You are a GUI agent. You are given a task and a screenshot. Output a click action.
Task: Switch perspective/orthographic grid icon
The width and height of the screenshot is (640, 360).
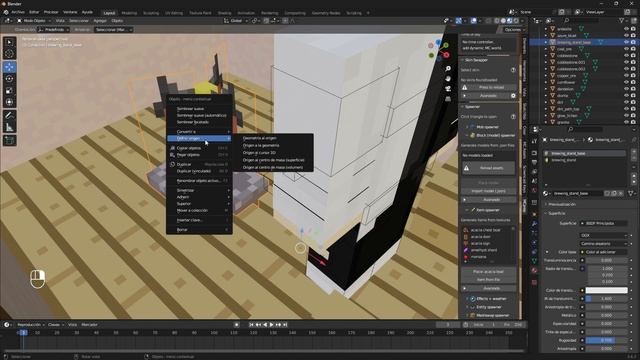[448, 99]
